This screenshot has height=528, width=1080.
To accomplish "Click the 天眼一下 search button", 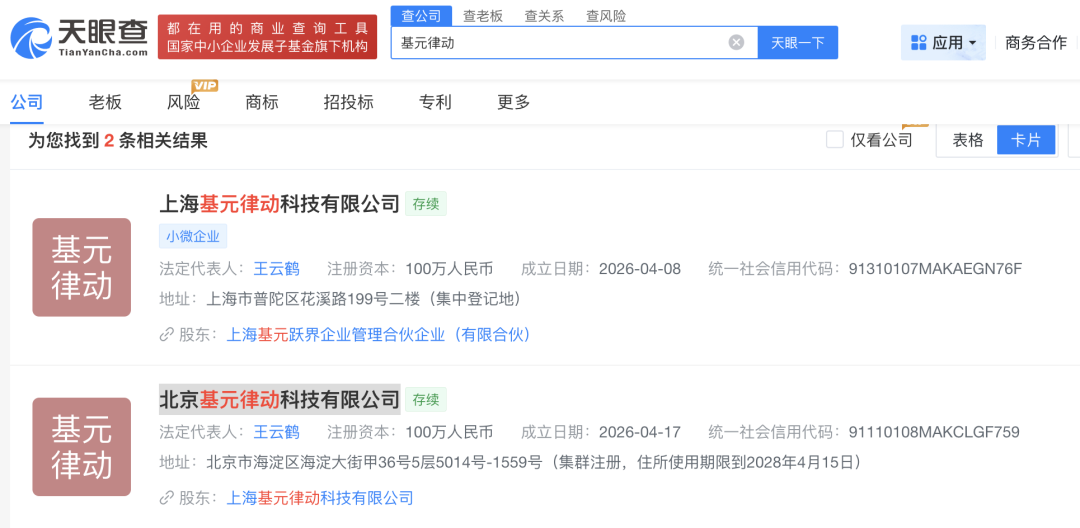I will 798,43.
